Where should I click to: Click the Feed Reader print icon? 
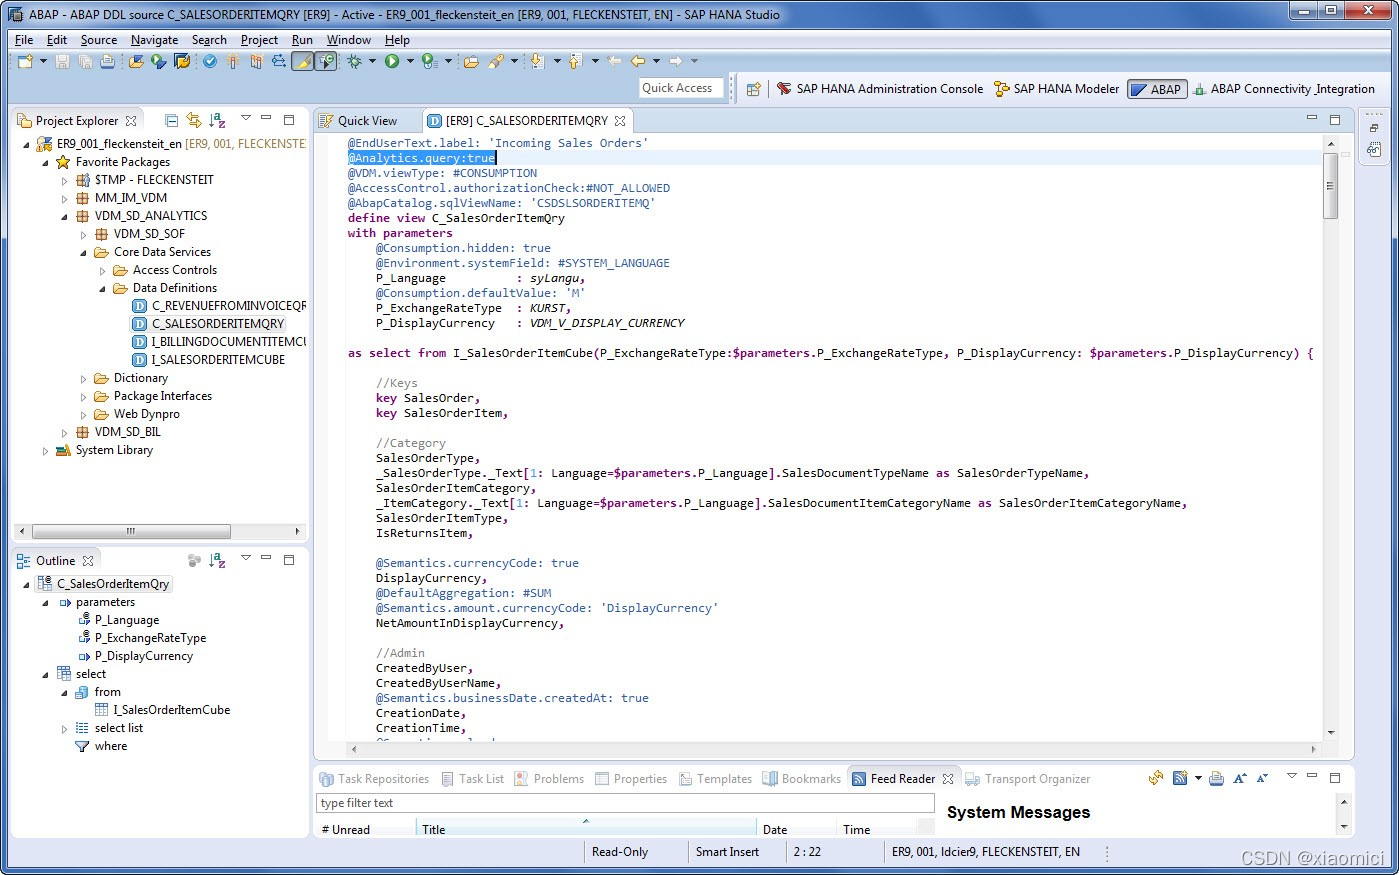1216,778
